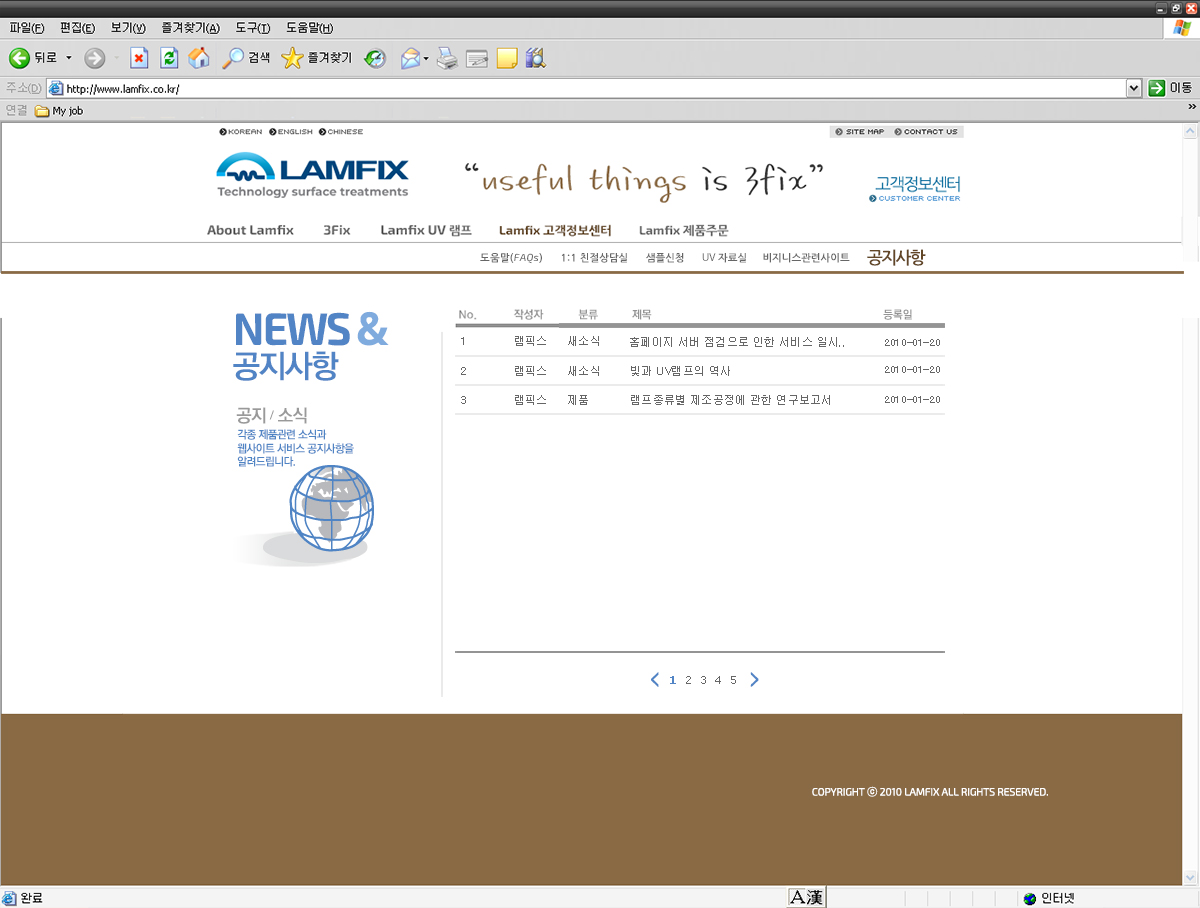Click the address bar URL field
The image size is (1200, 908).
(x=590, y=88)
